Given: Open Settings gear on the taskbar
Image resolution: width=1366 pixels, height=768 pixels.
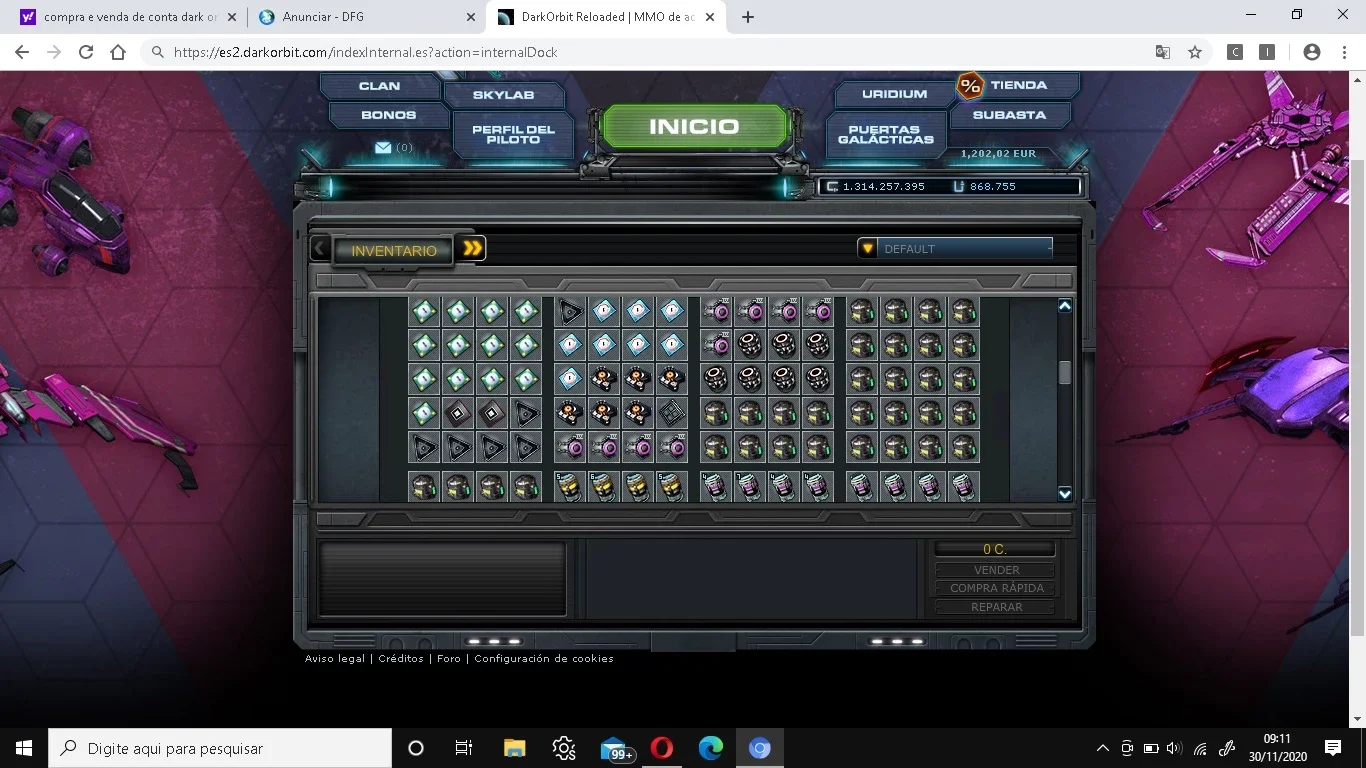Looking at the screenshot, I should pos(564,748).
